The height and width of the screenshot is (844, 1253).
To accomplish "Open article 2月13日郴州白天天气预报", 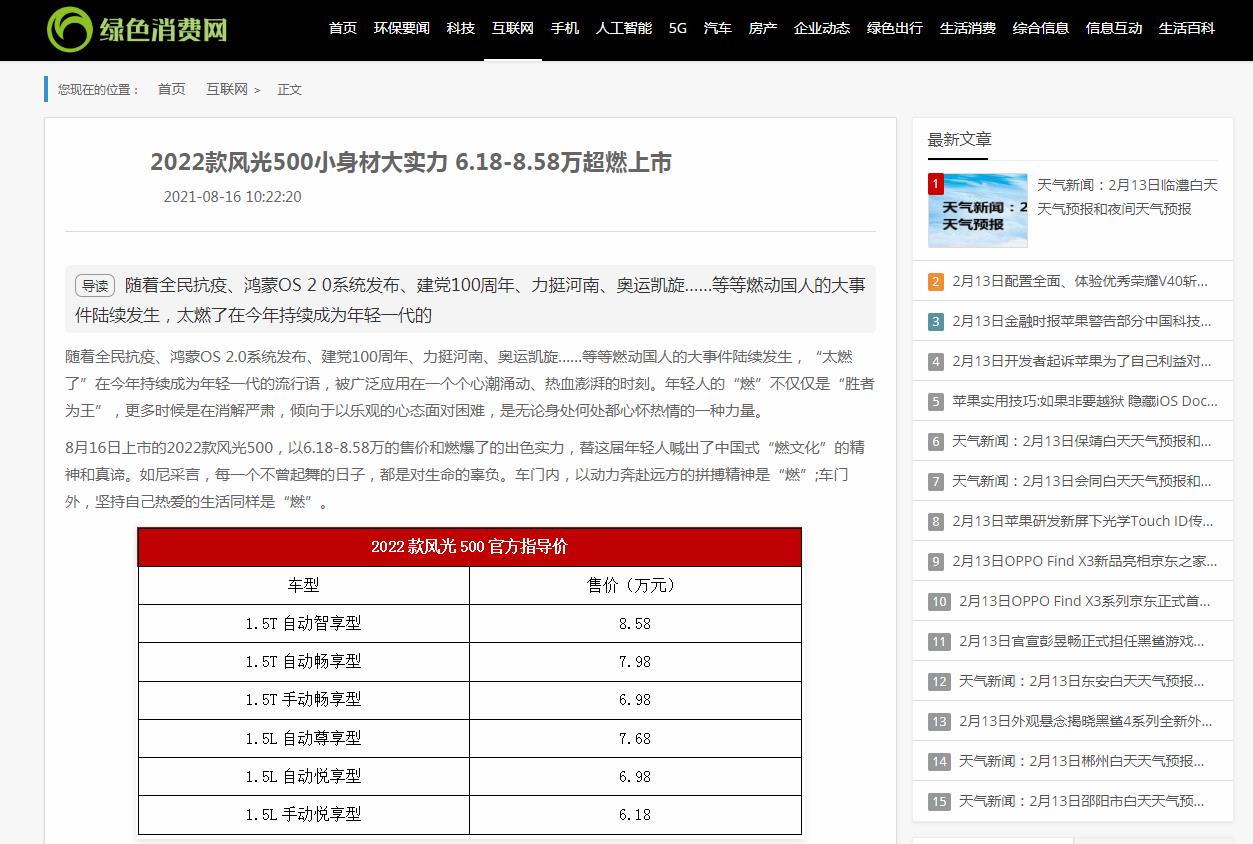I will click(1082, 761).
